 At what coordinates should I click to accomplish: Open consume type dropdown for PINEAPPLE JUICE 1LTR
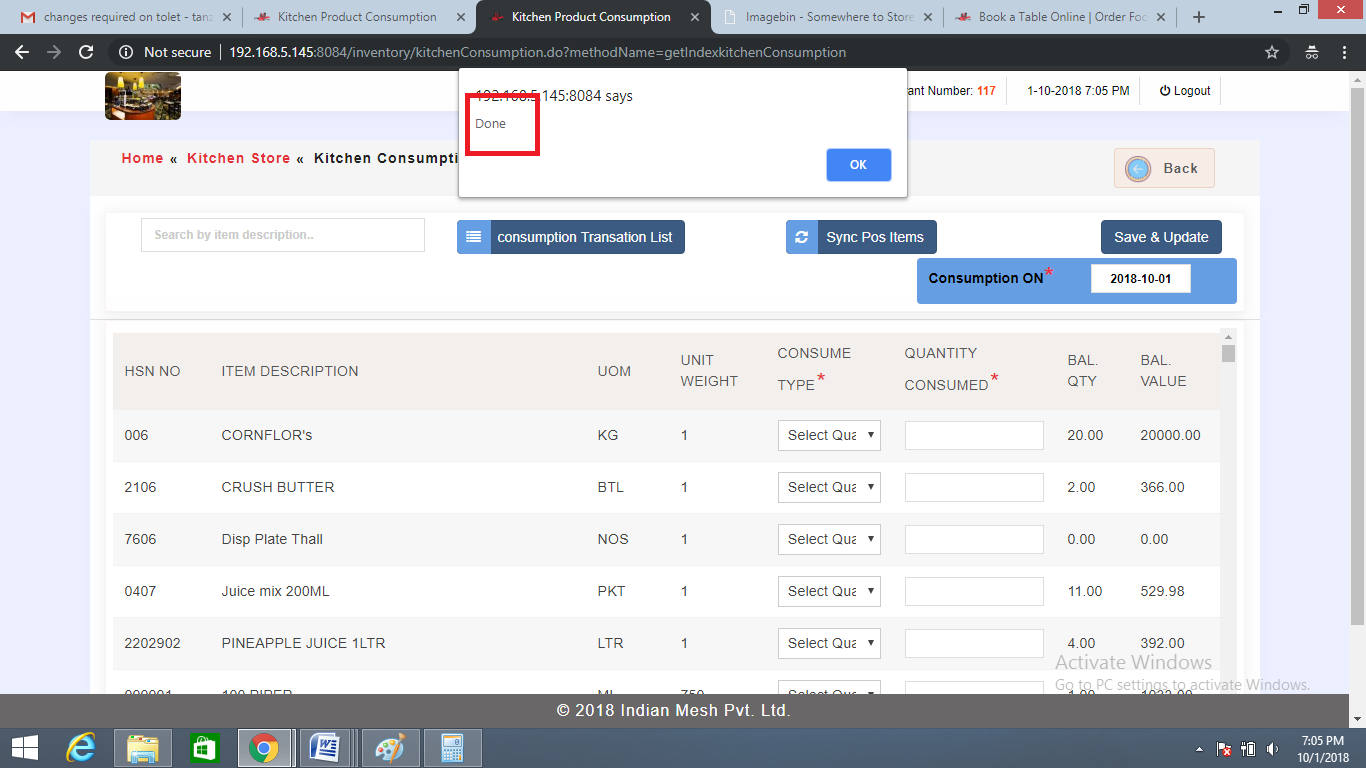[x=829, y=643]
